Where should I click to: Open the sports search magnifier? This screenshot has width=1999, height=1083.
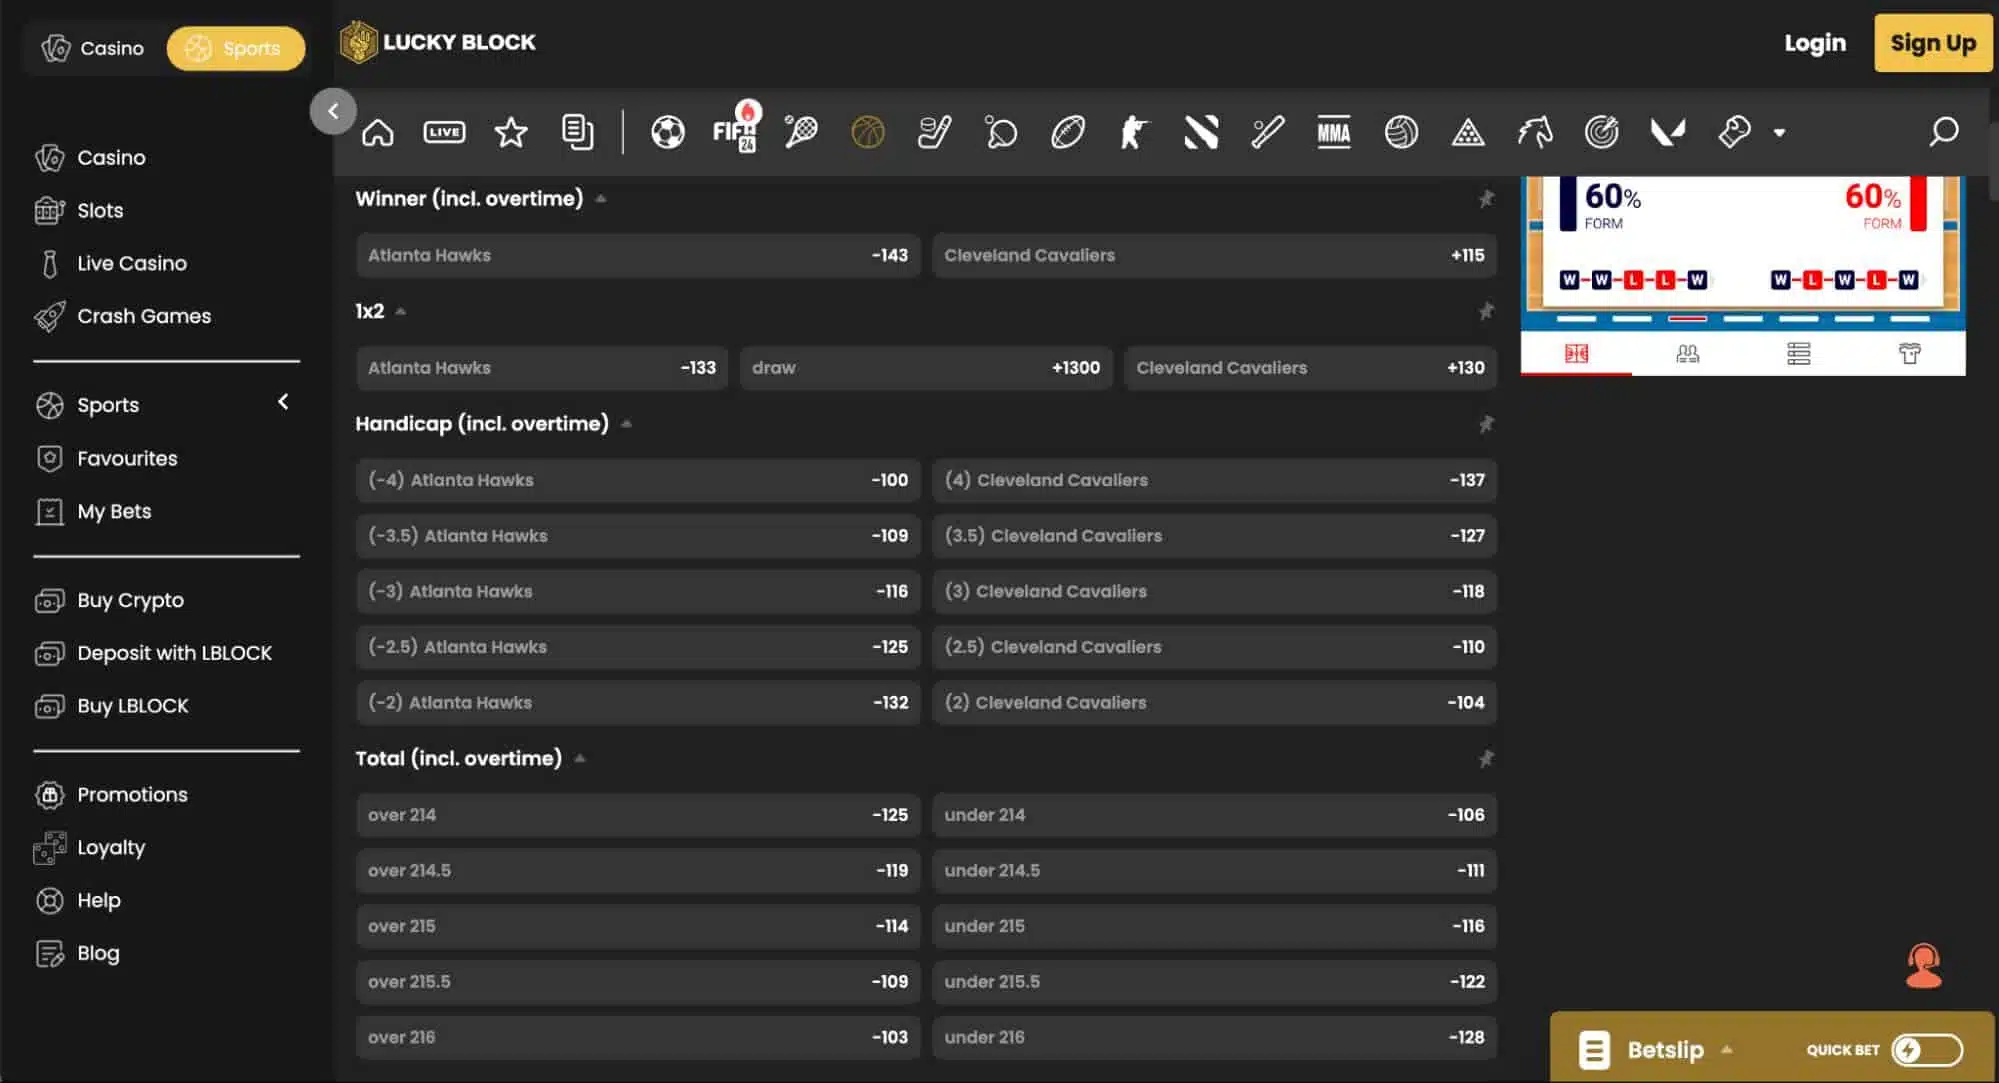1943,131
